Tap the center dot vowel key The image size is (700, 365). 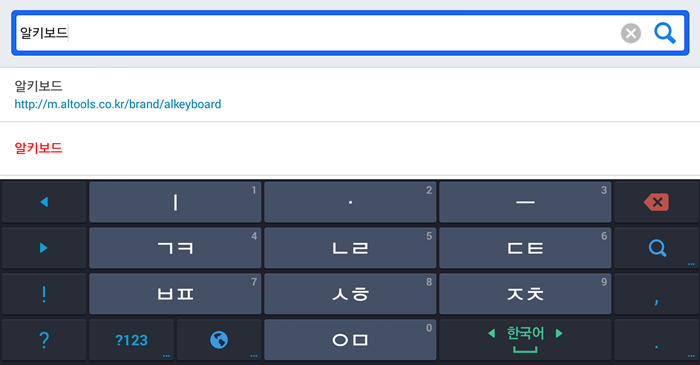click(x=350, y=202)
